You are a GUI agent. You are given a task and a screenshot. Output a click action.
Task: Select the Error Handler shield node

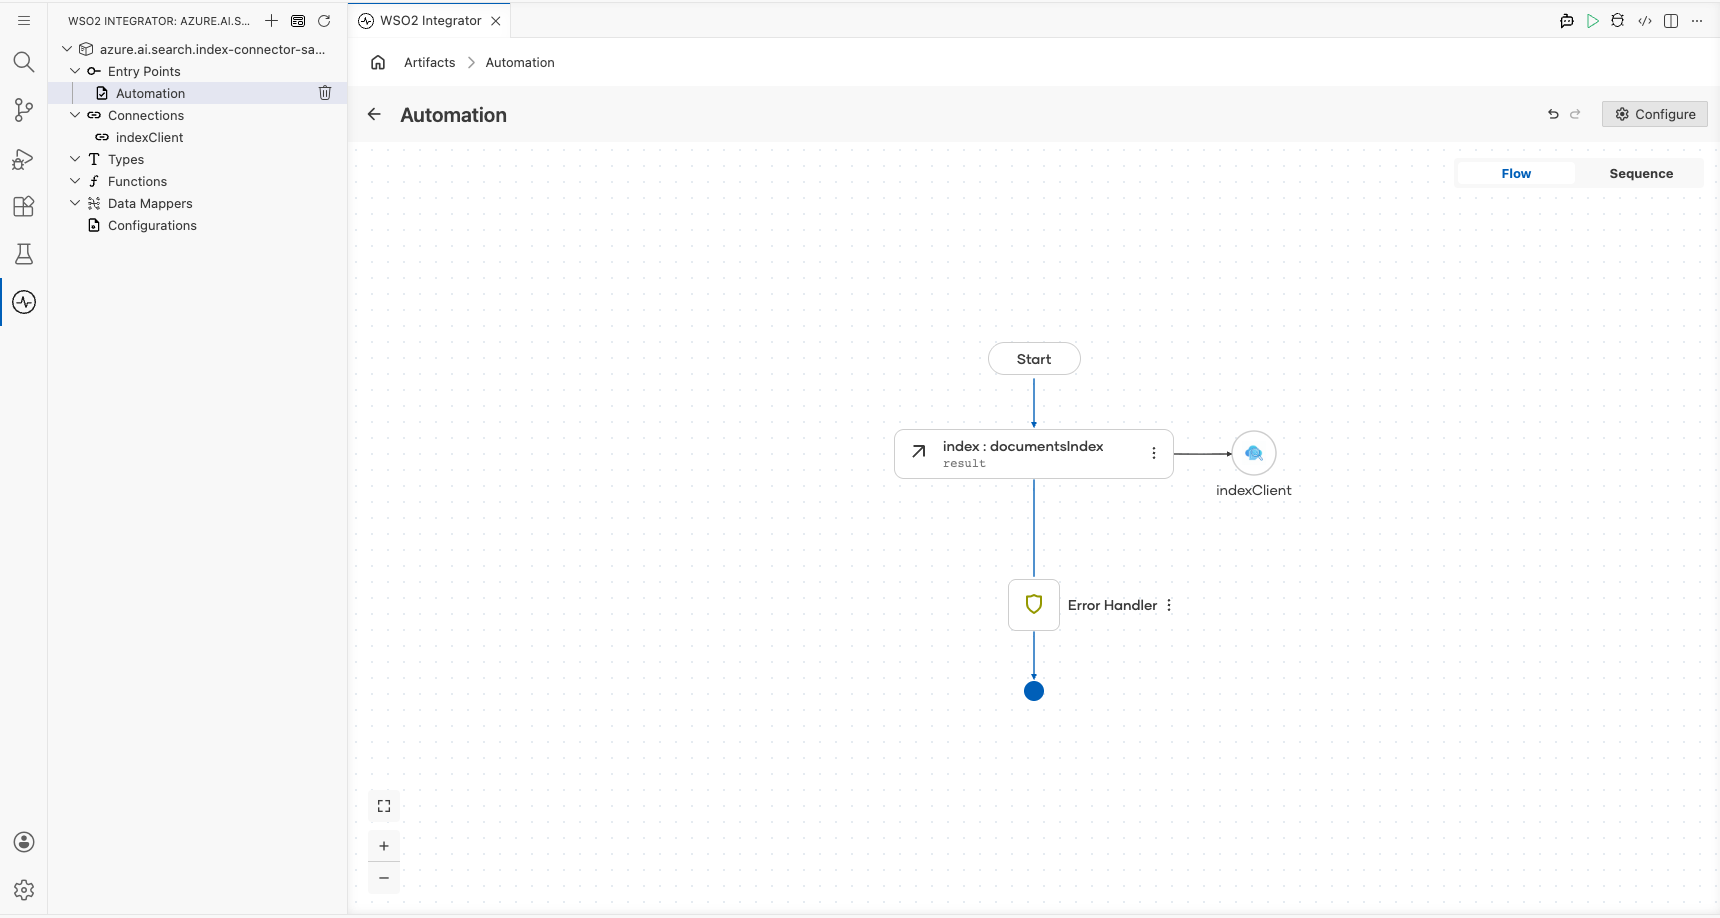[x=1034, y=605]
